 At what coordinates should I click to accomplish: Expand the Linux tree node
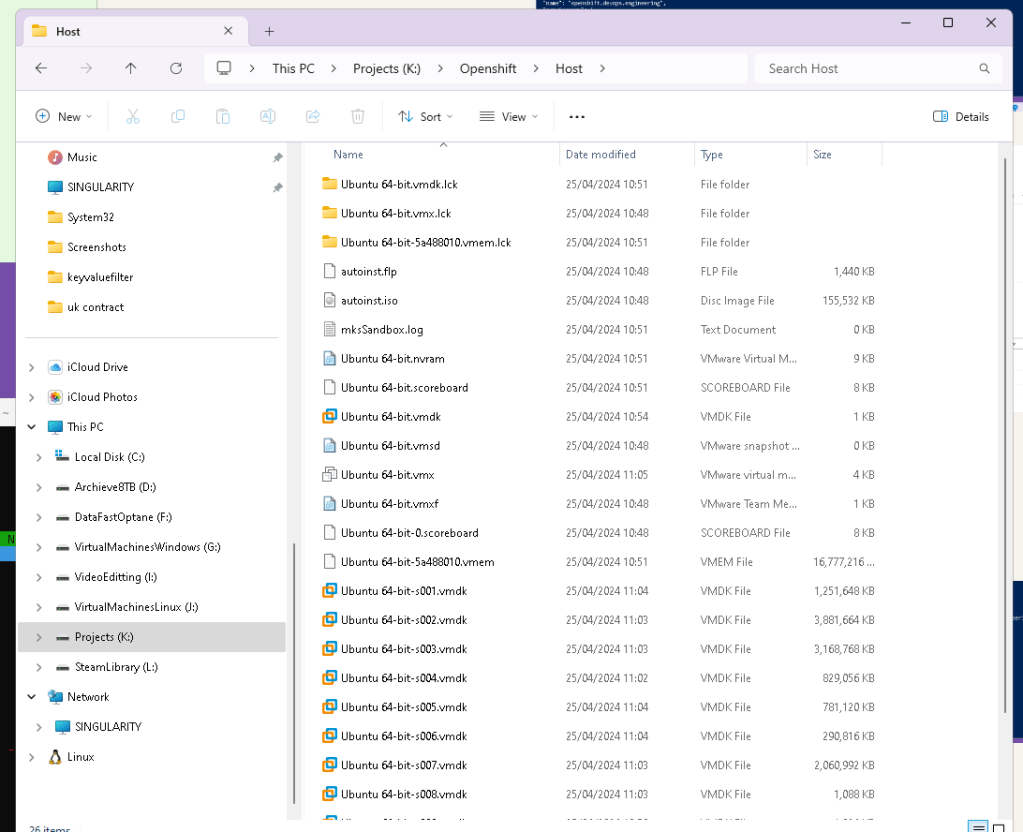pos(31,758)
